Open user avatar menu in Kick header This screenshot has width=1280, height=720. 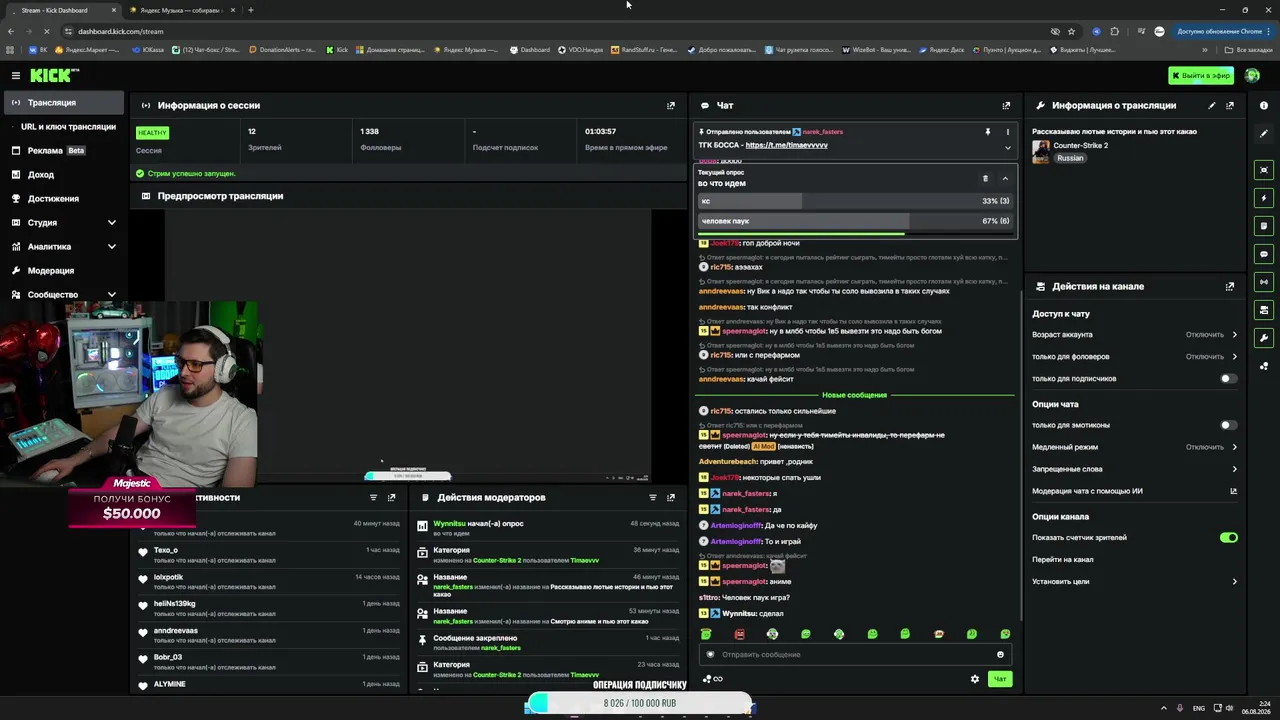pyautogui.click(x=1252, y=75)
